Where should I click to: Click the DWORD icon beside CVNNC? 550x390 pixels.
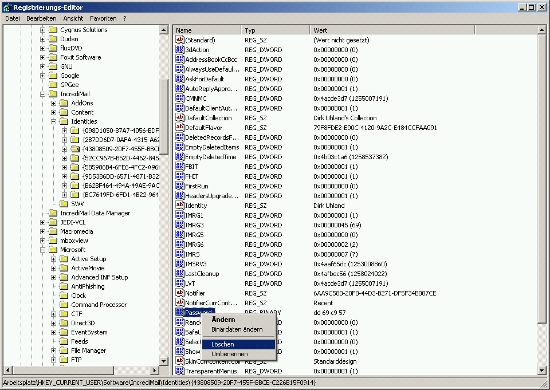point(180,99)
